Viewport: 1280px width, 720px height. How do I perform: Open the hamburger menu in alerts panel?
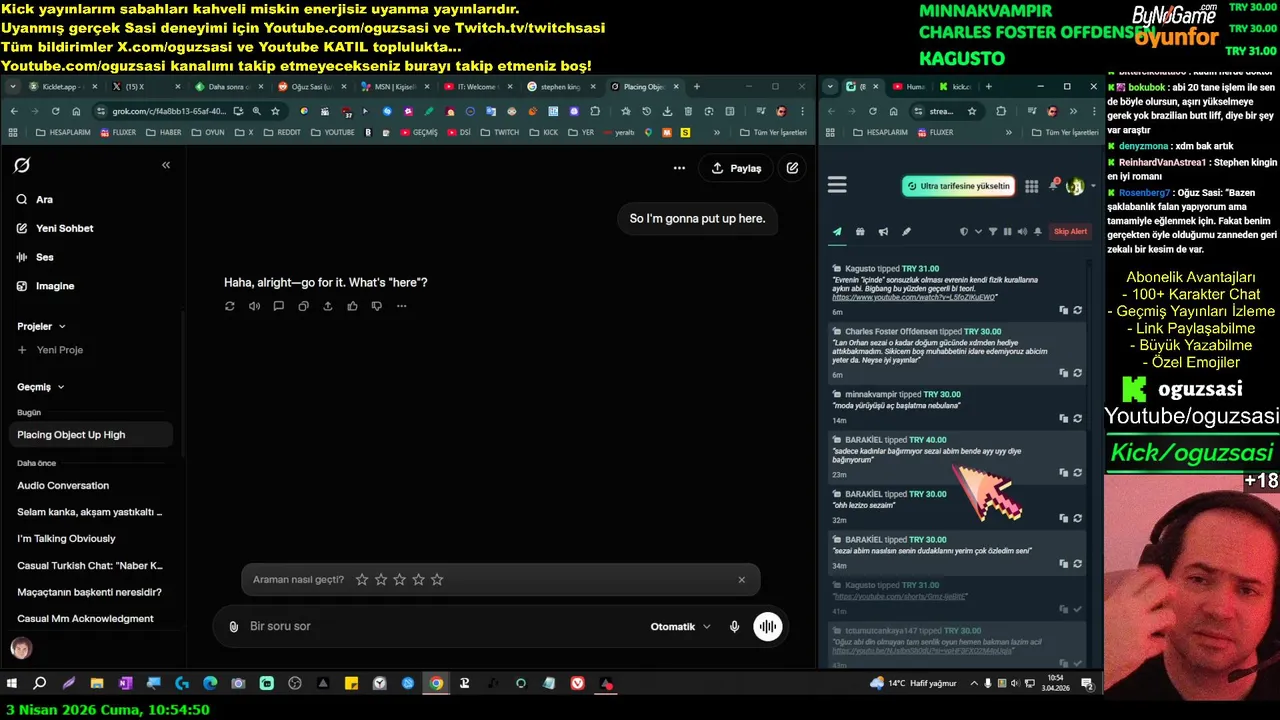pos(837,184)
